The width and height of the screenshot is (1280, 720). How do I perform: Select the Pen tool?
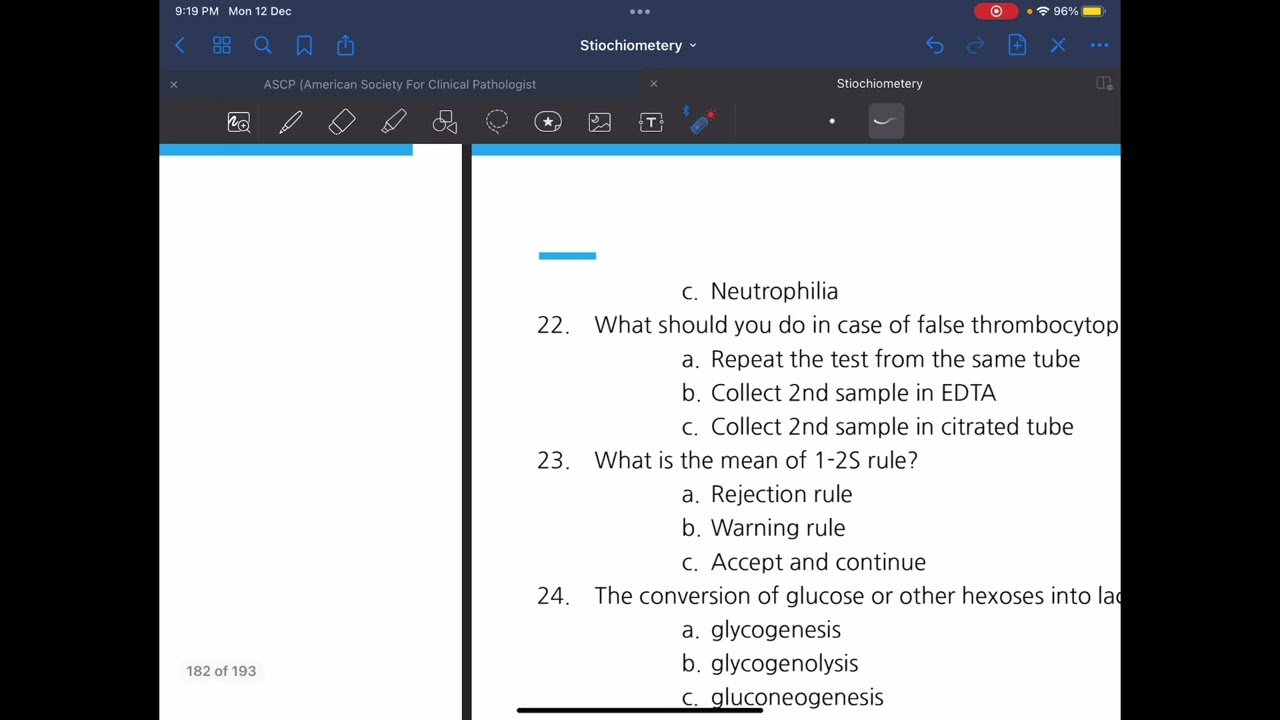[291, 122]
